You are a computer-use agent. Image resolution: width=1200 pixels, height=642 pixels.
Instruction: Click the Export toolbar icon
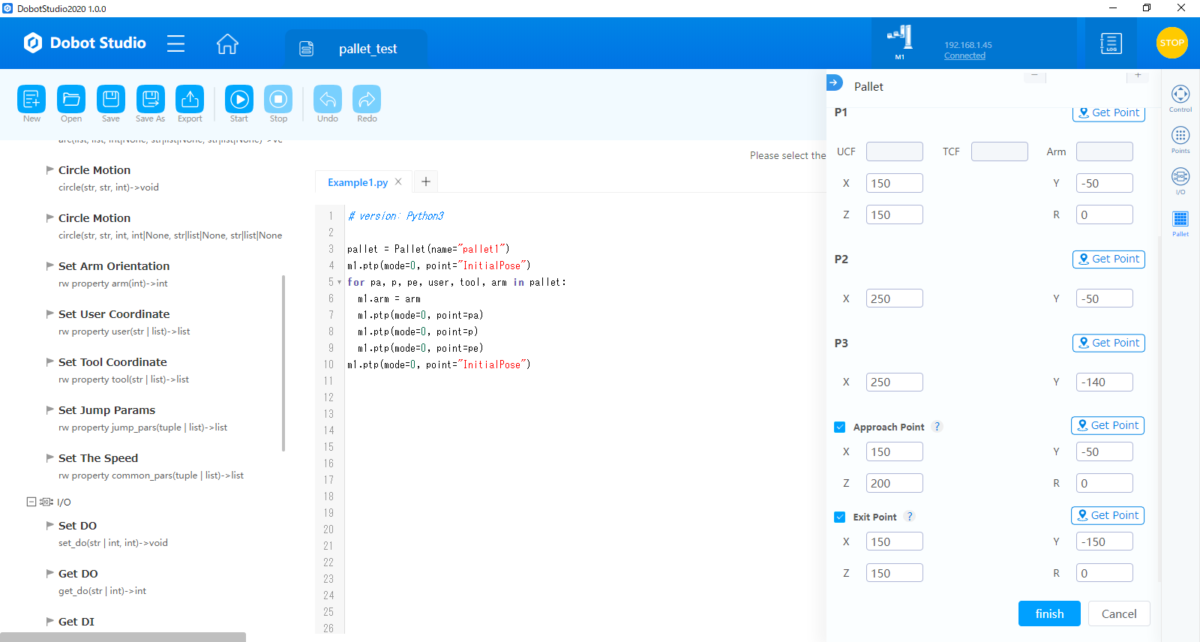click(x=190, y=99)
